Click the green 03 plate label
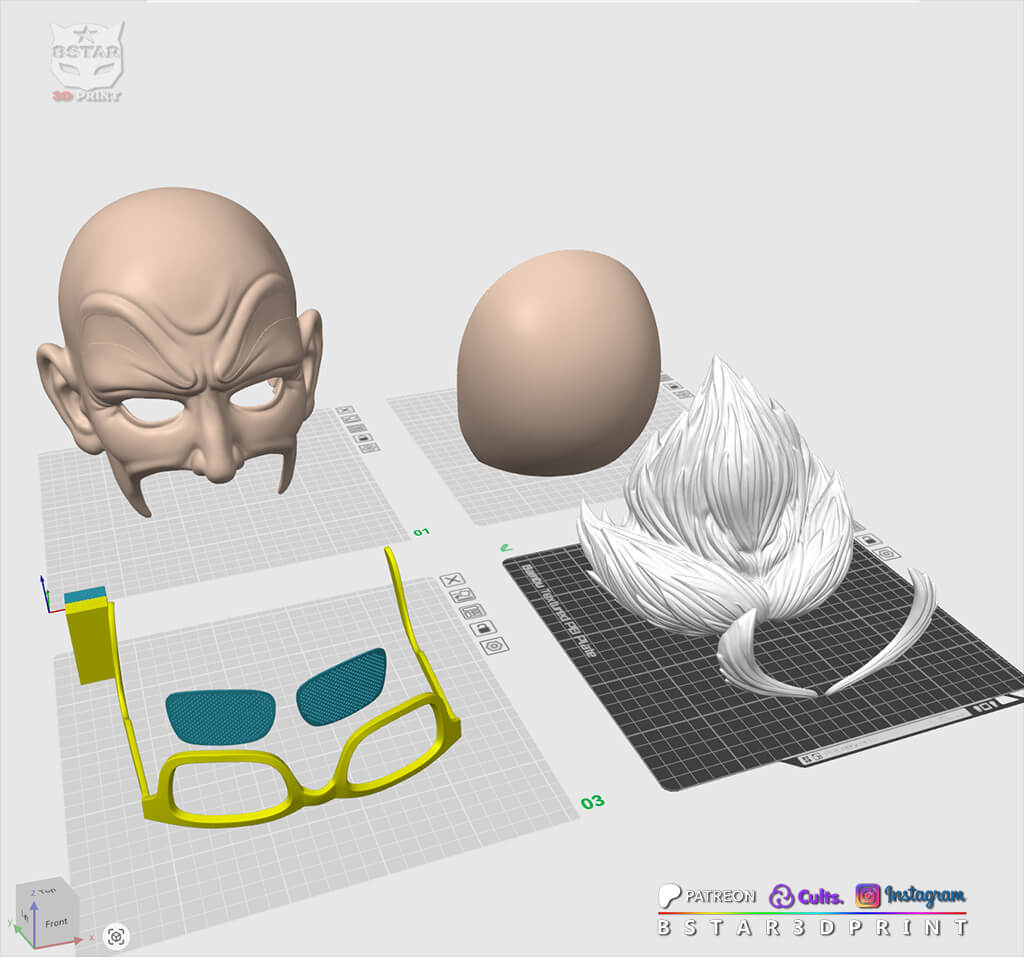1024x957 pixels. (592, 802)
